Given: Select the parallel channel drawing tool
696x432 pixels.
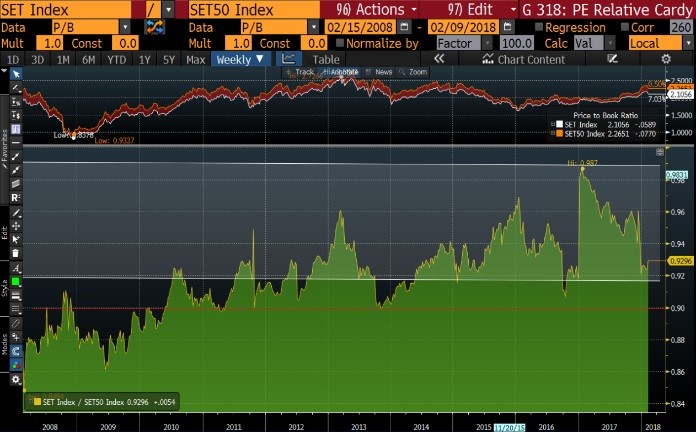Looking at the screenshot, I should 16,183.
